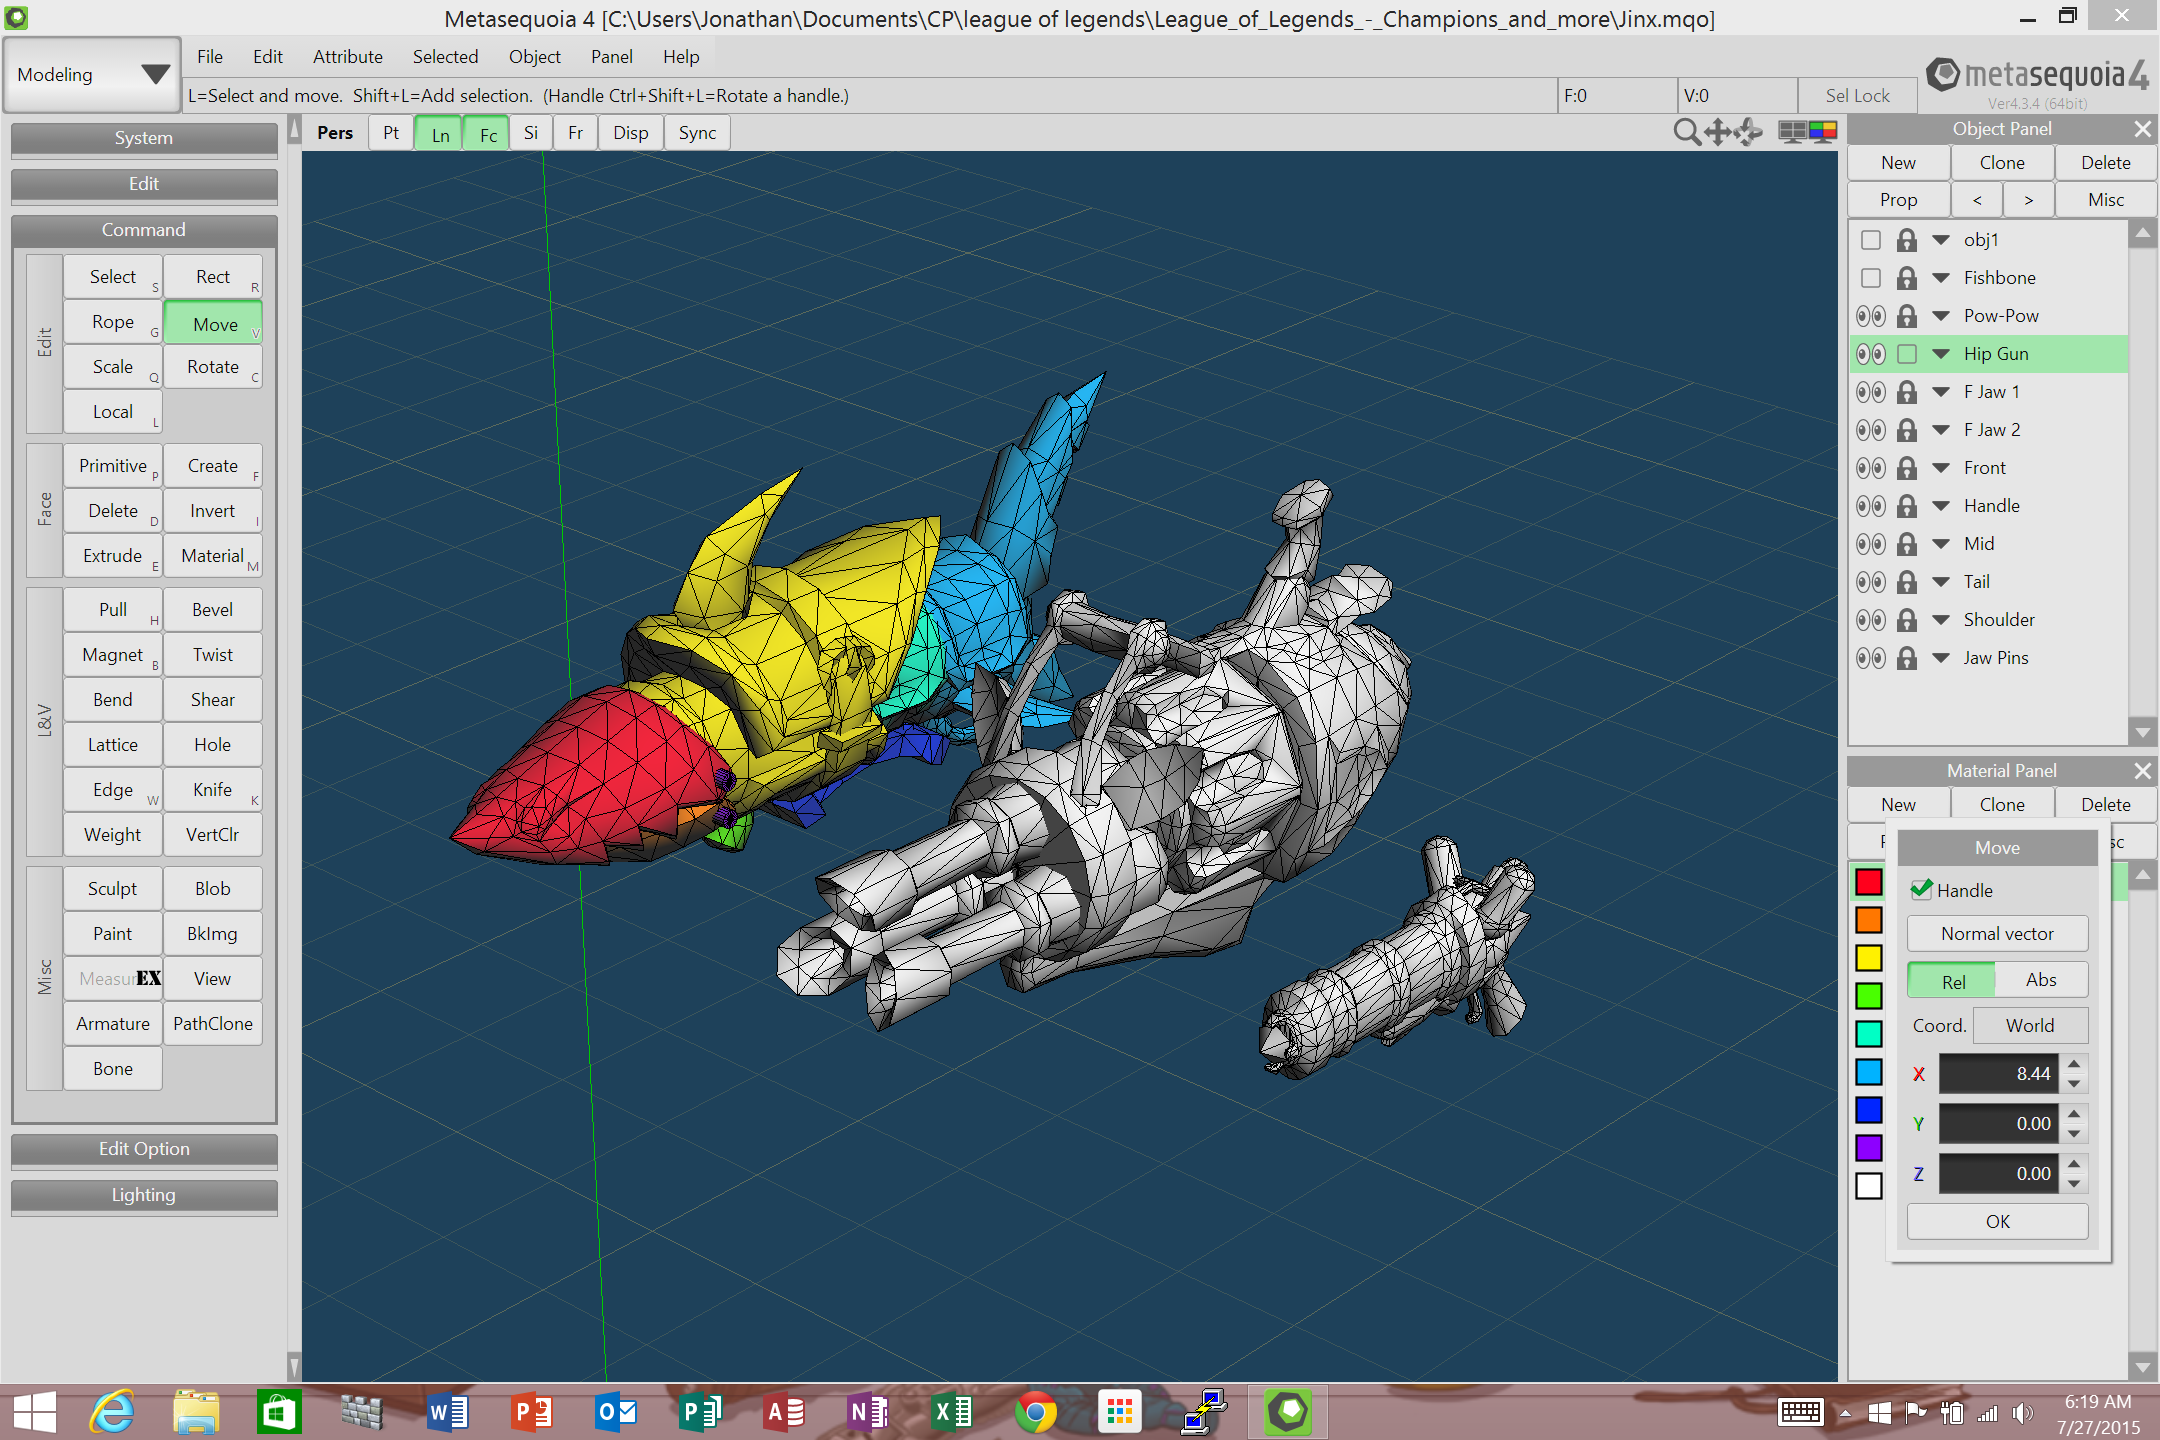
Task: Select the Rotate command
Action: pyautogui.click(x=213, y=367)
